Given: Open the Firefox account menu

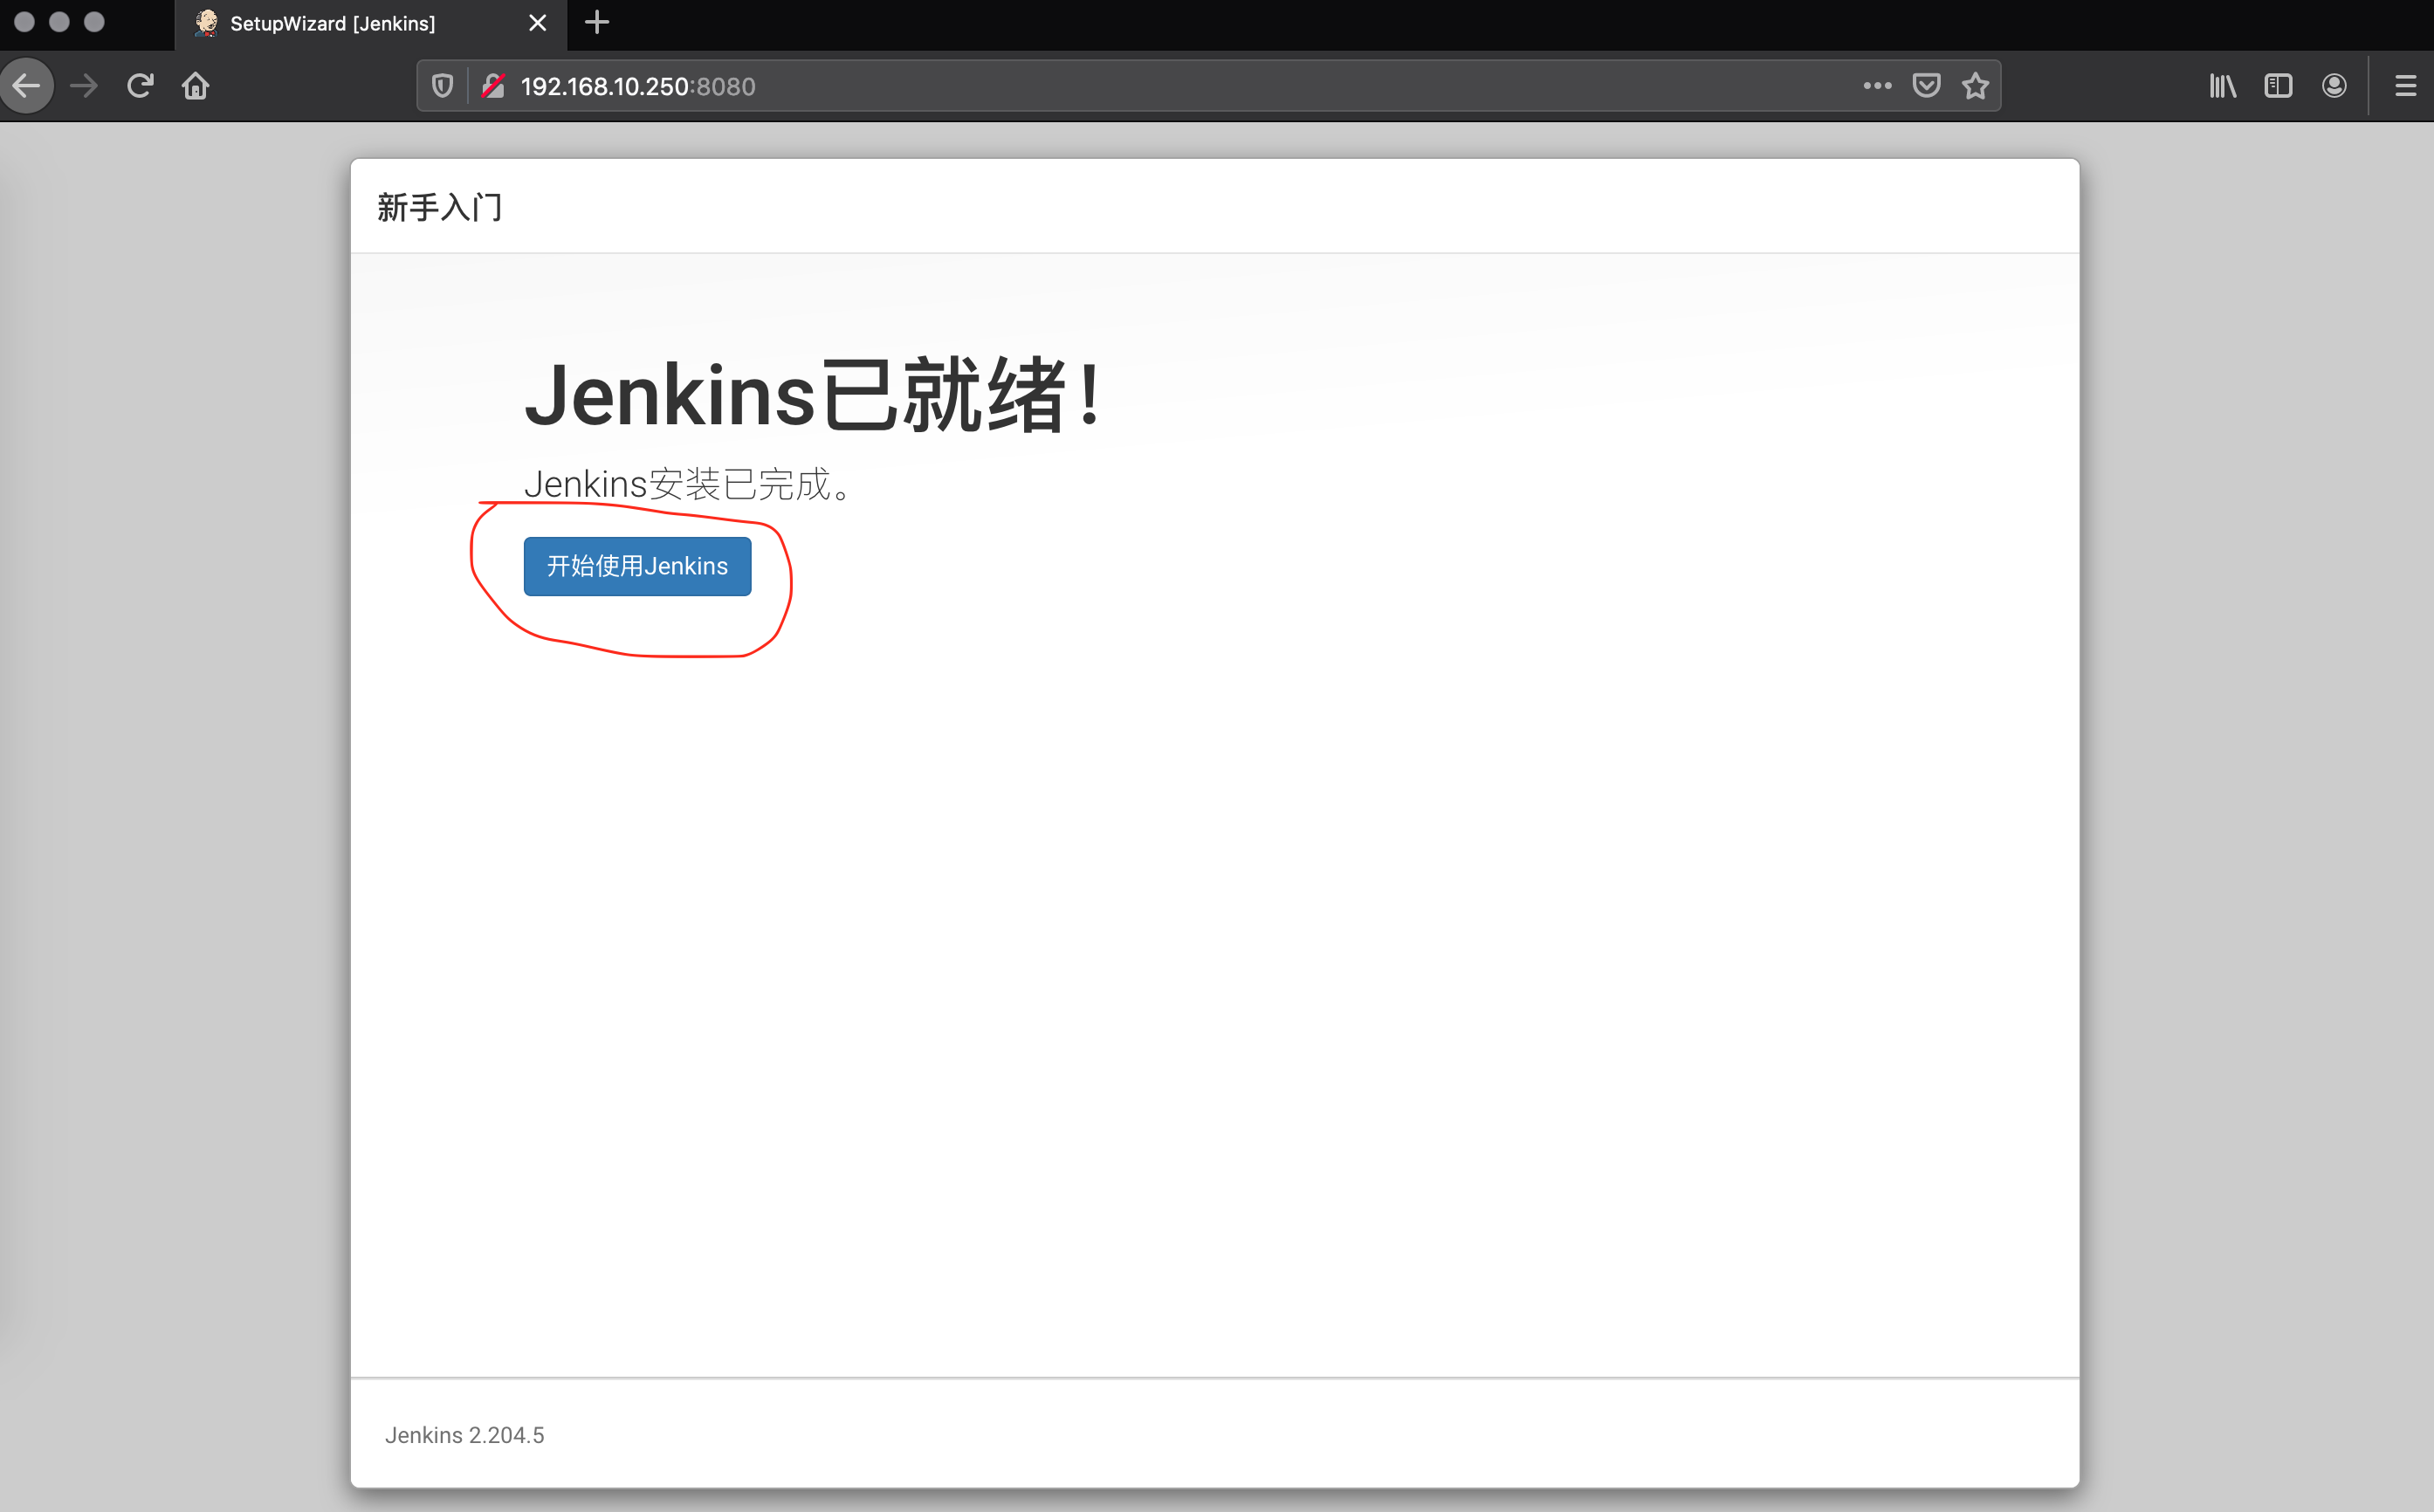Looking at the screenshot, I should [x=2334, y=86].
